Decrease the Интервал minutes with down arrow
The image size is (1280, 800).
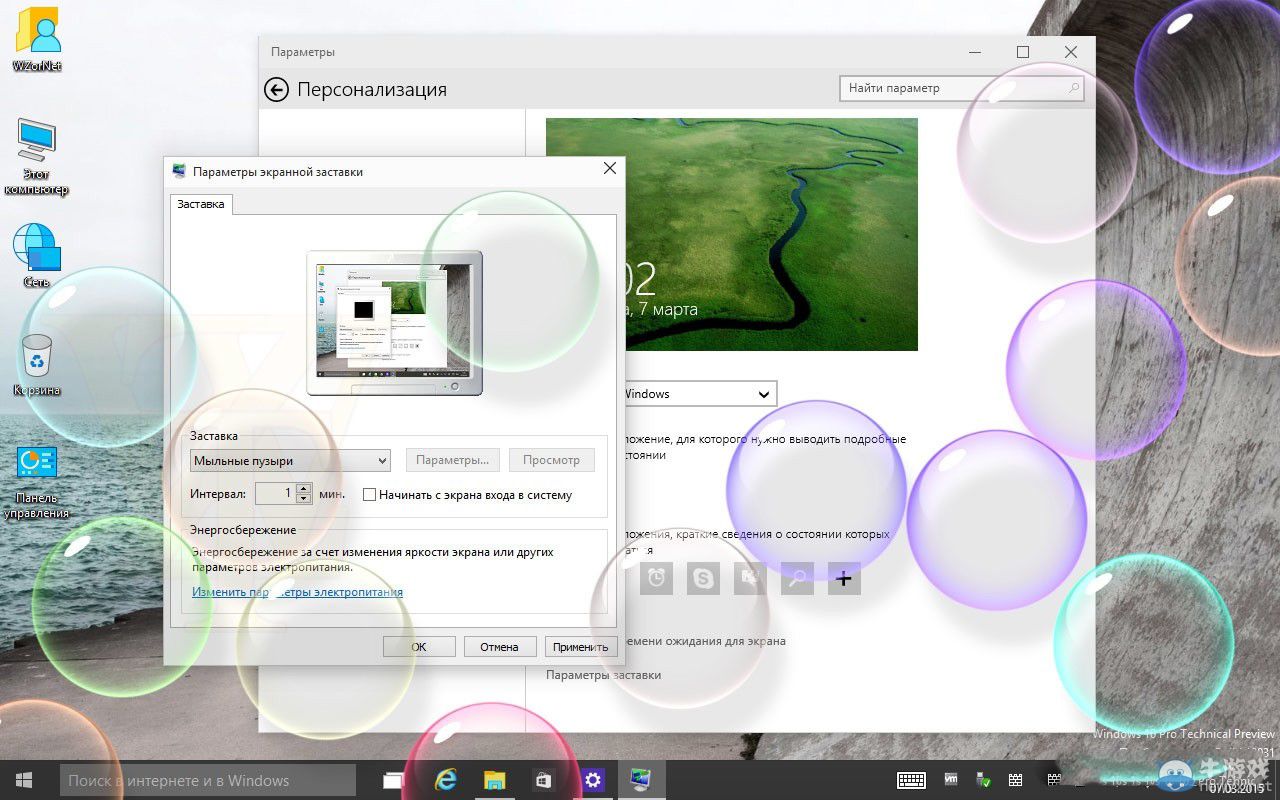(x=304, y=498)
